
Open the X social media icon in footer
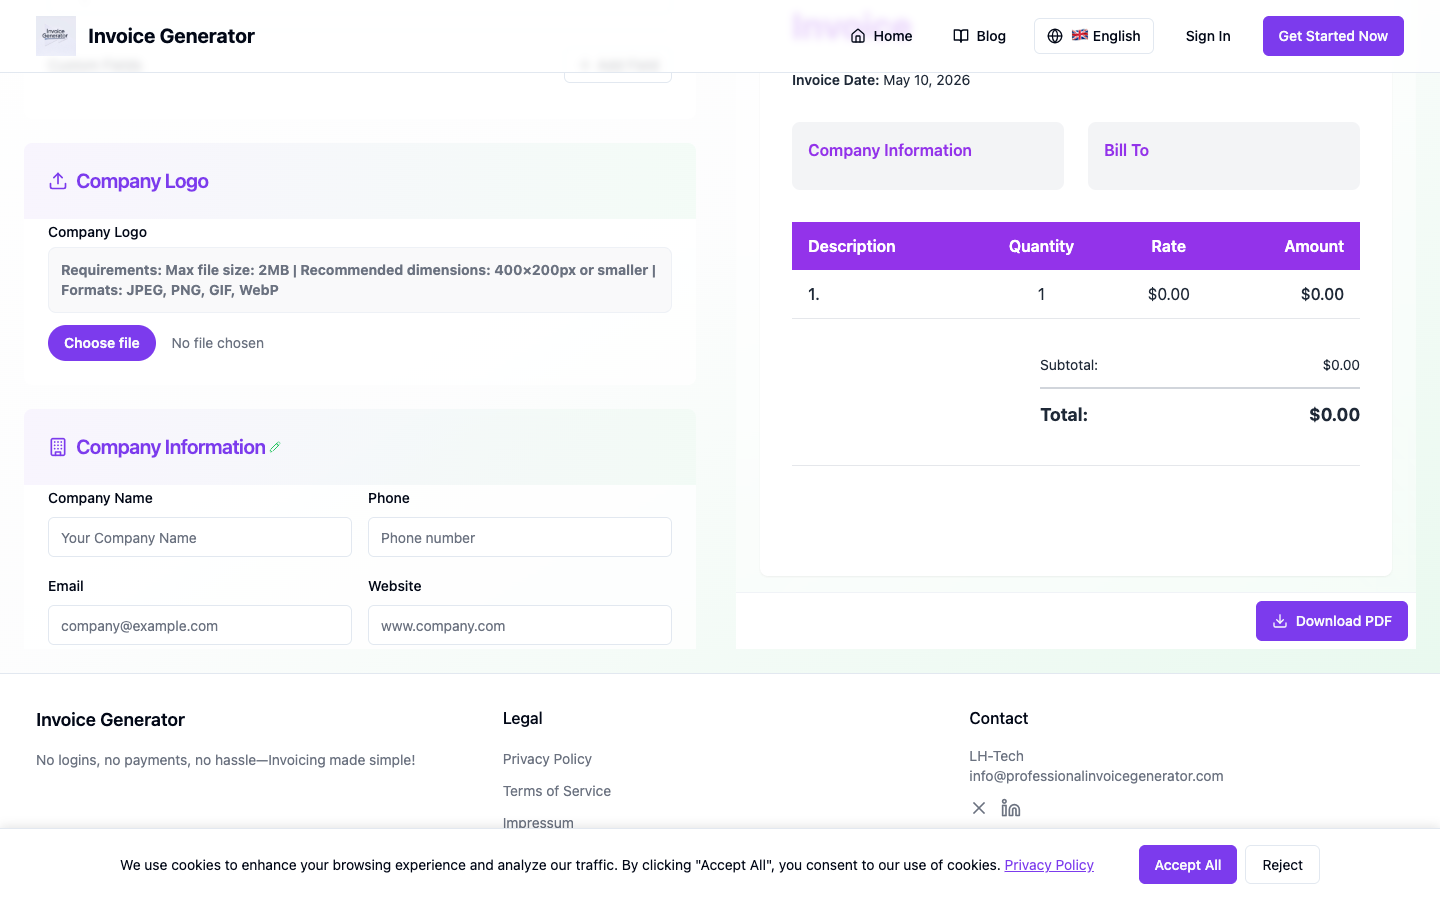pos(979,808)
